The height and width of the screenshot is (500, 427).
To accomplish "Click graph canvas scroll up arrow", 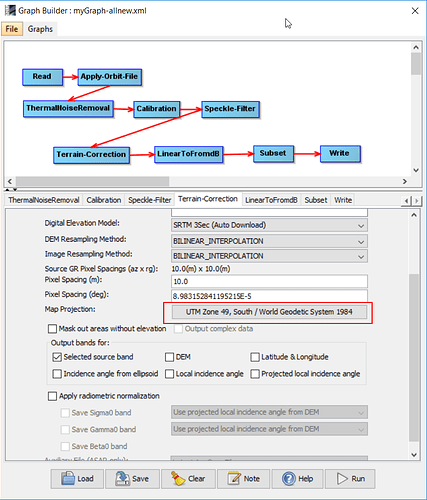I will point(416,48).
